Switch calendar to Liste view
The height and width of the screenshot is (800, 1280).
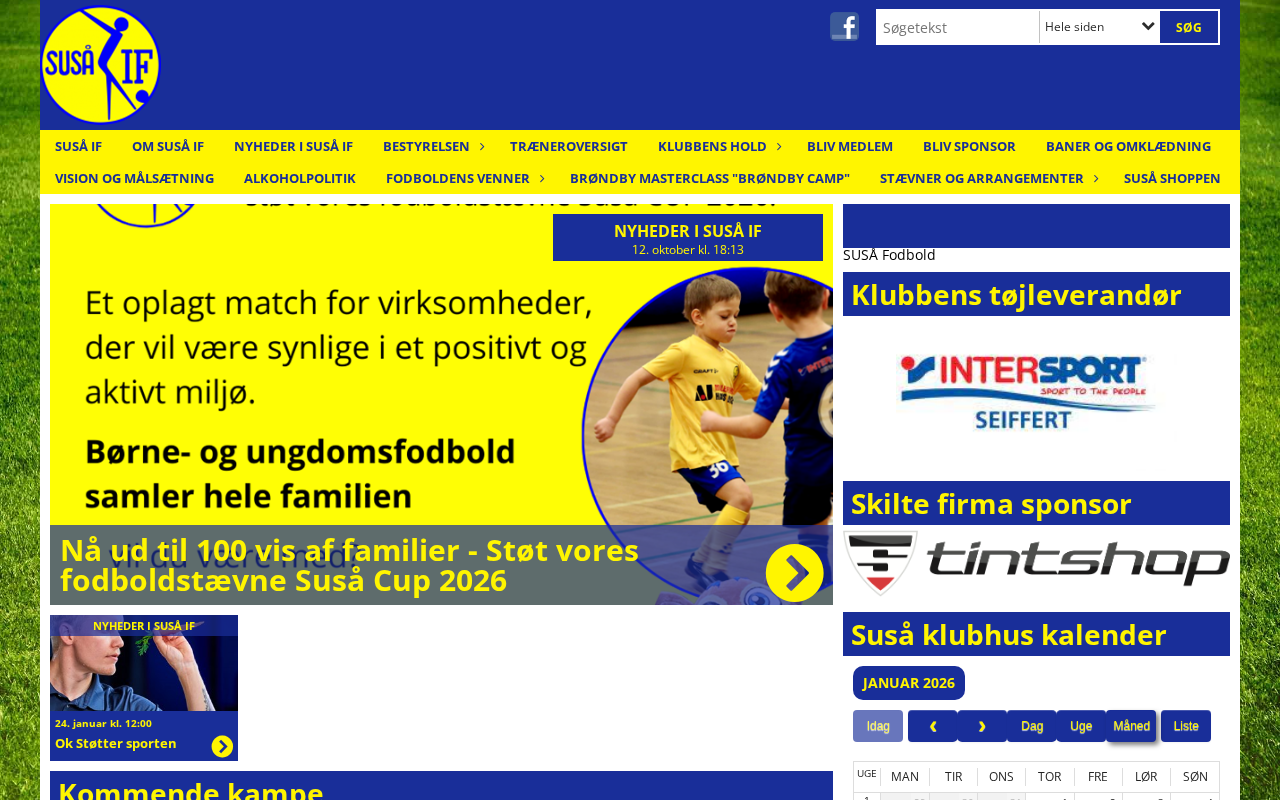coord(1186,726)
